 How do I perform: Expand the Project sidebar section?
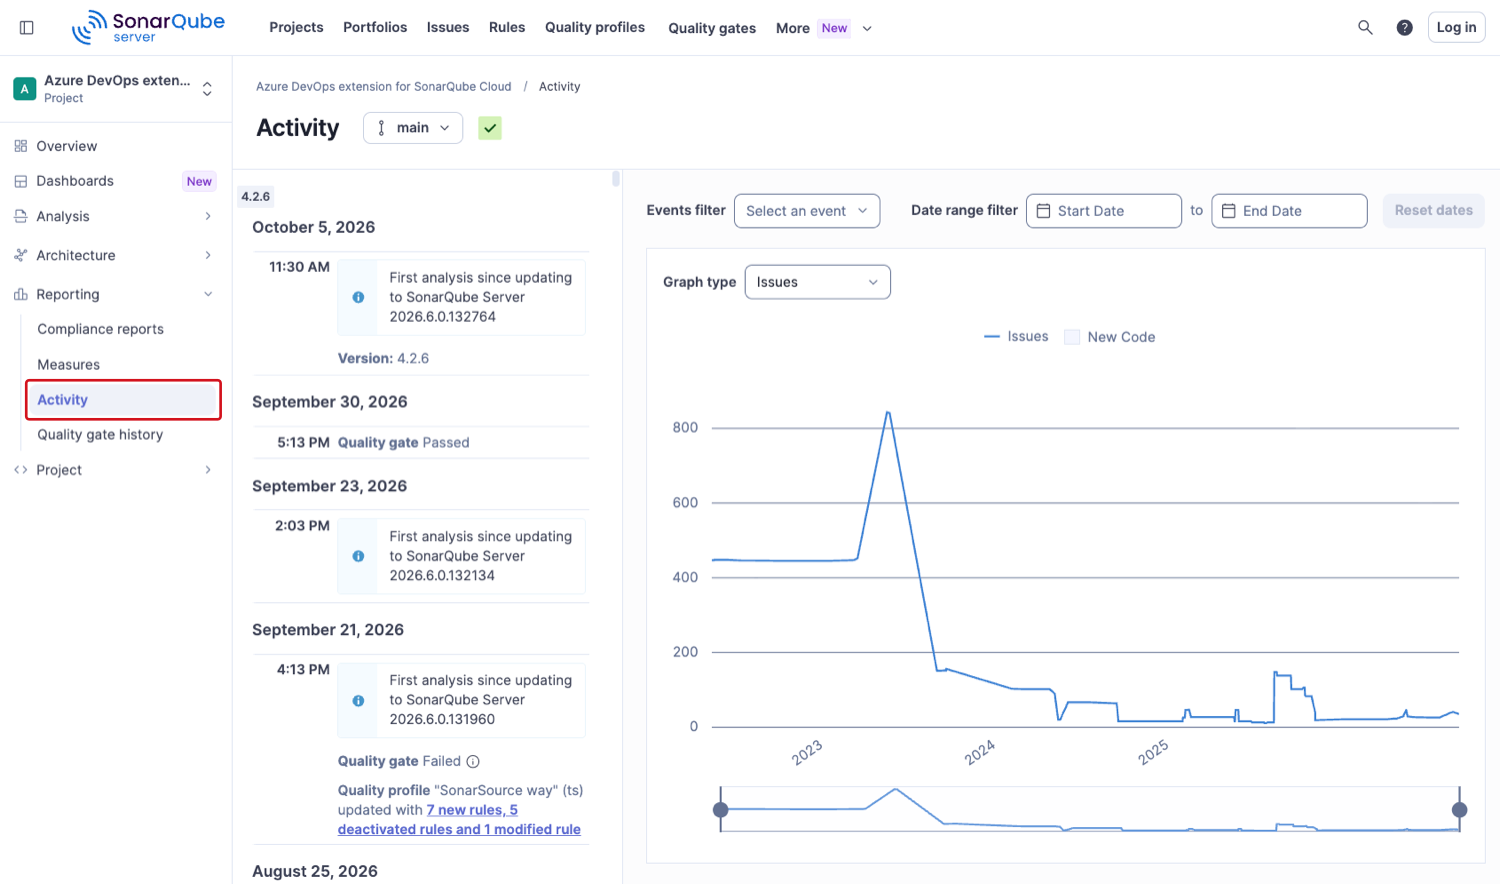pos(116,470)
